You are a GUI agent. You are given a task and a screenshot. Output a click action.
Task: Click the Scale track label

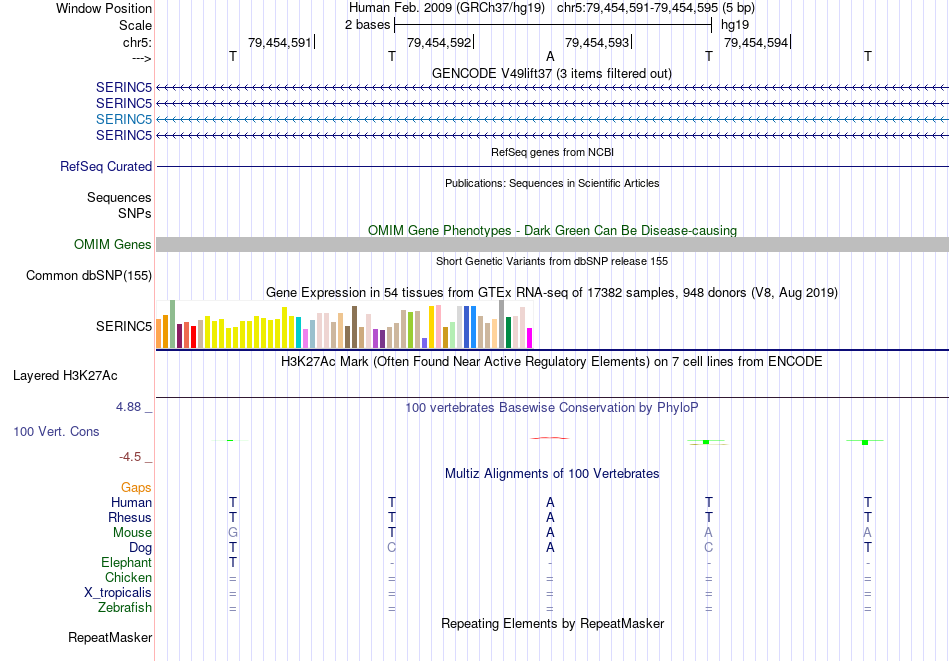coord(135,25)
